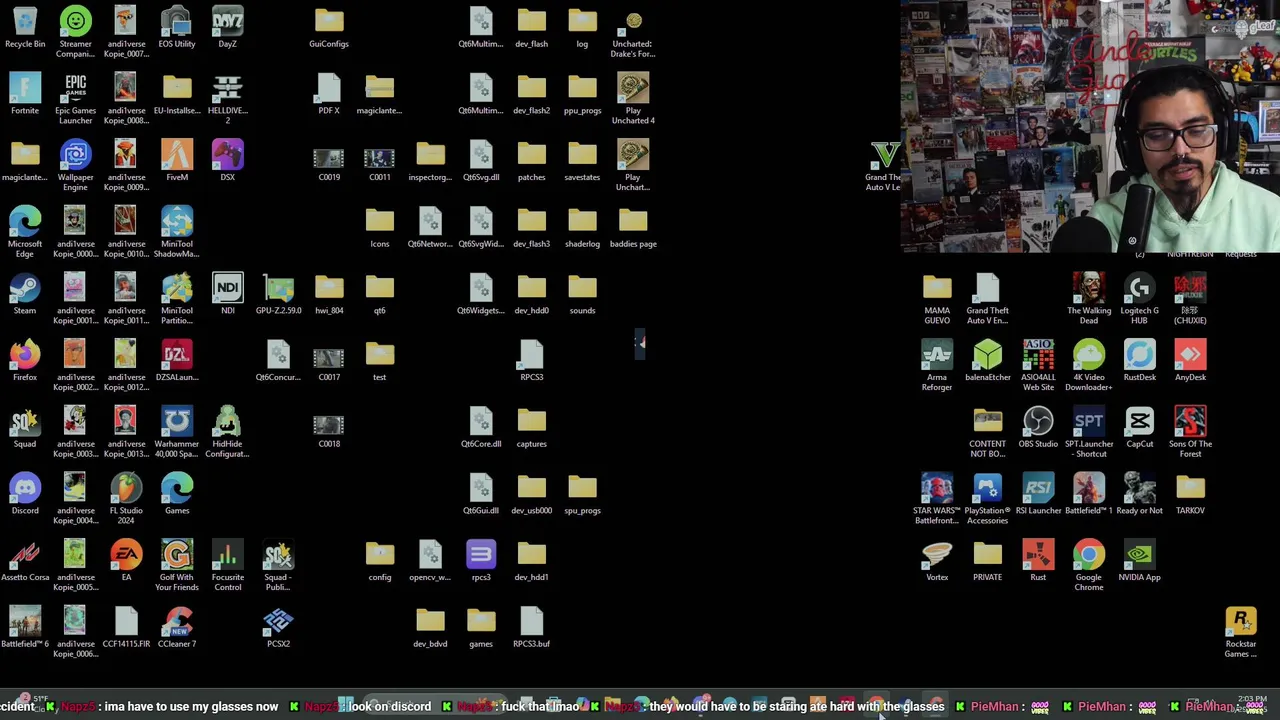The image size is (1280, 720).
Task: Click the balenaEtcher icon
Action: pos(987,361)
